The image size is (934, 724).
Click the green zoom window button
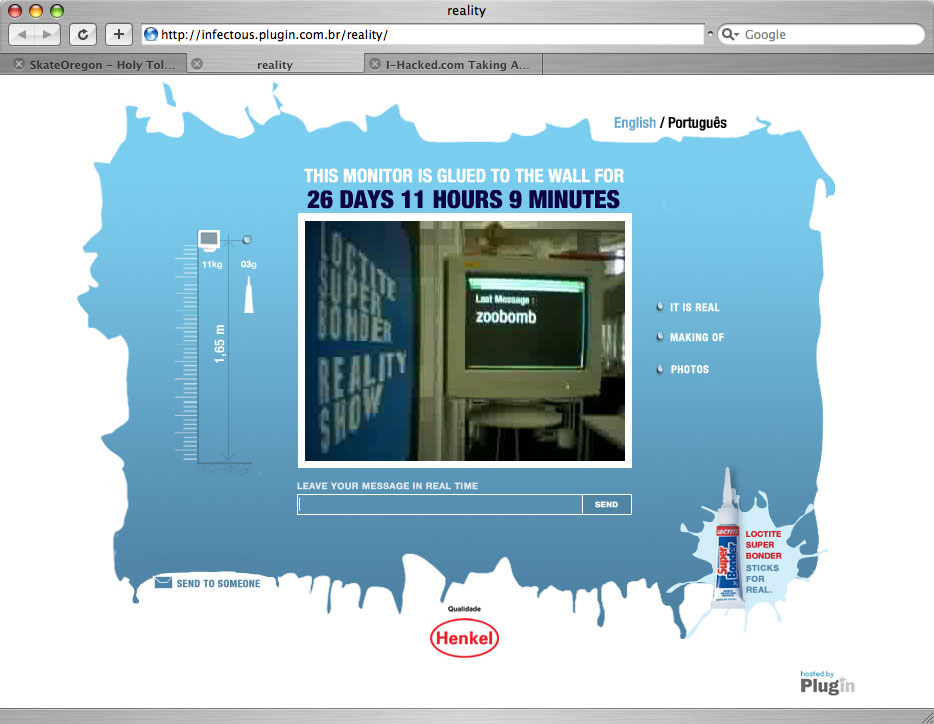57,10
